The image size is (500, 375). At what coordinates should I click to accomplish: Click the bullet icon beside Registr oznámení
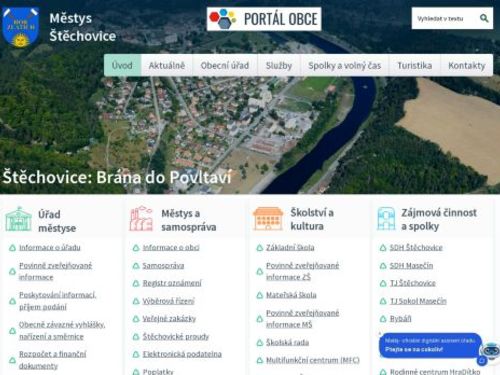tap(136, 283)
